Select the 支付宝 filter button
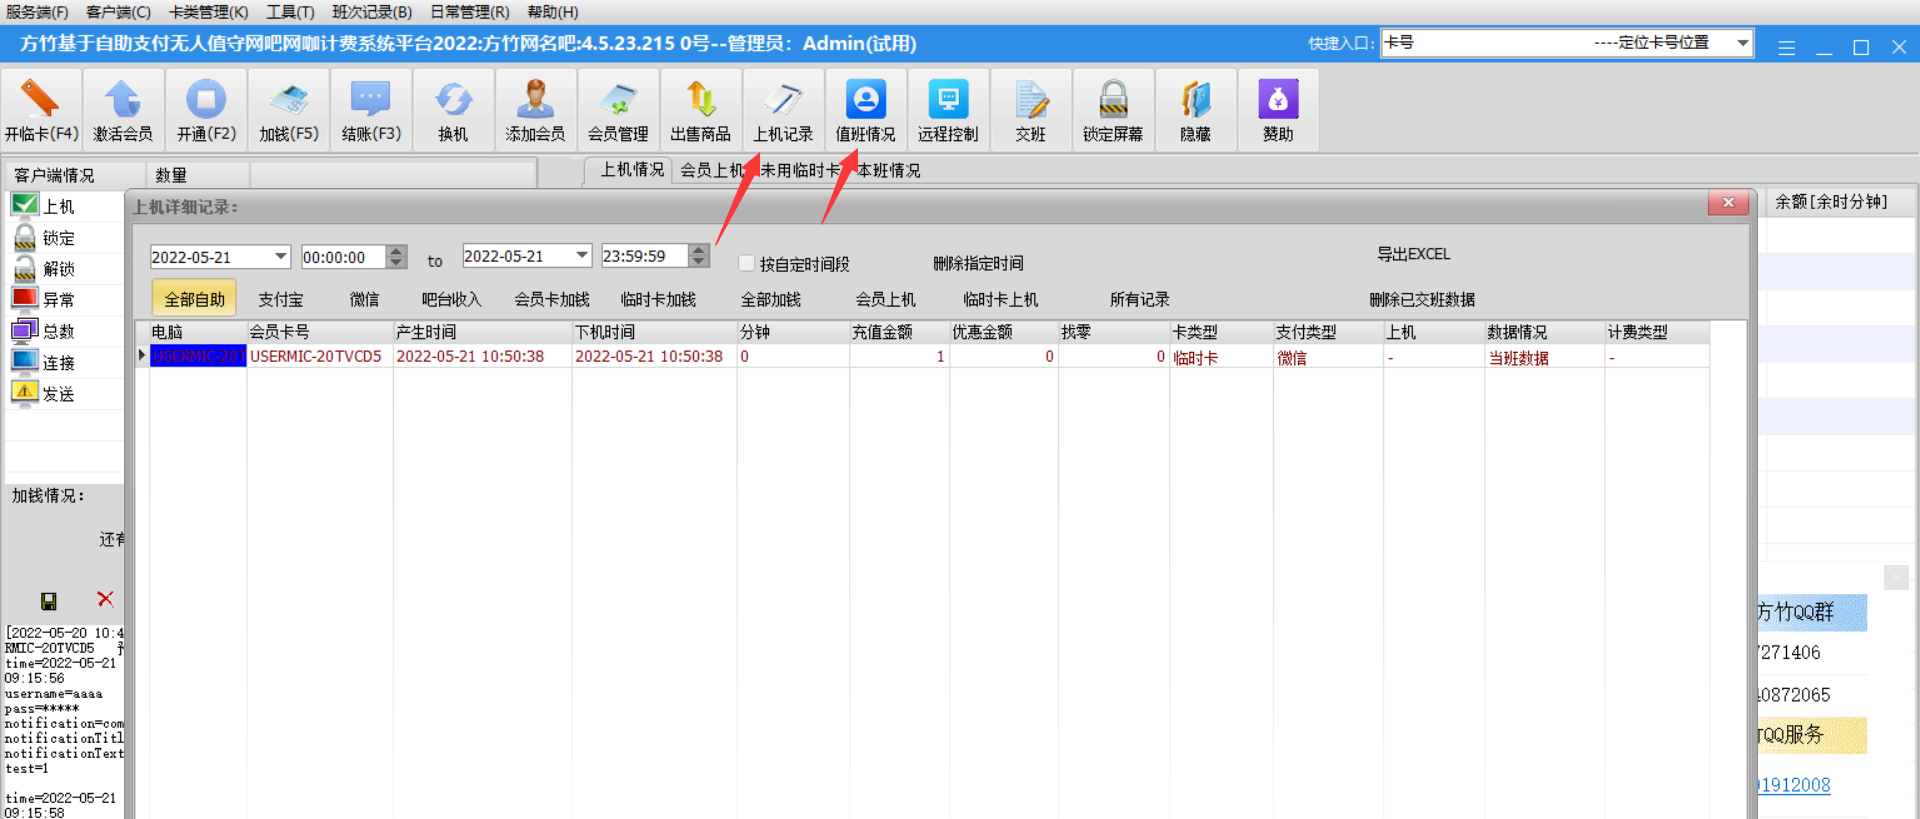The image size is (1920, 819). 280,300
